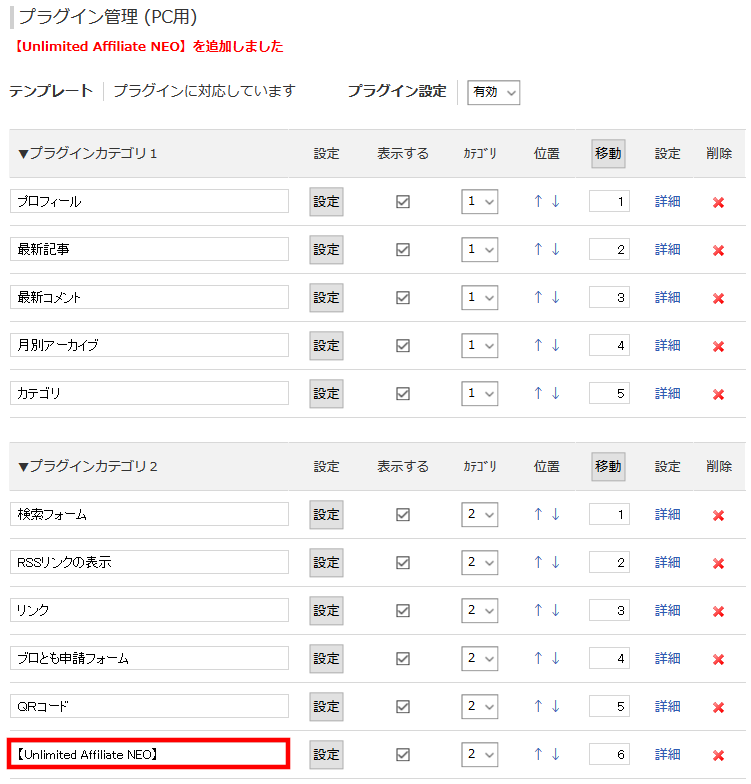Toggle display checkbox for 検索フォーム
Image resolution: width=751 pixels, height=784 pixels.
(403, 514)
